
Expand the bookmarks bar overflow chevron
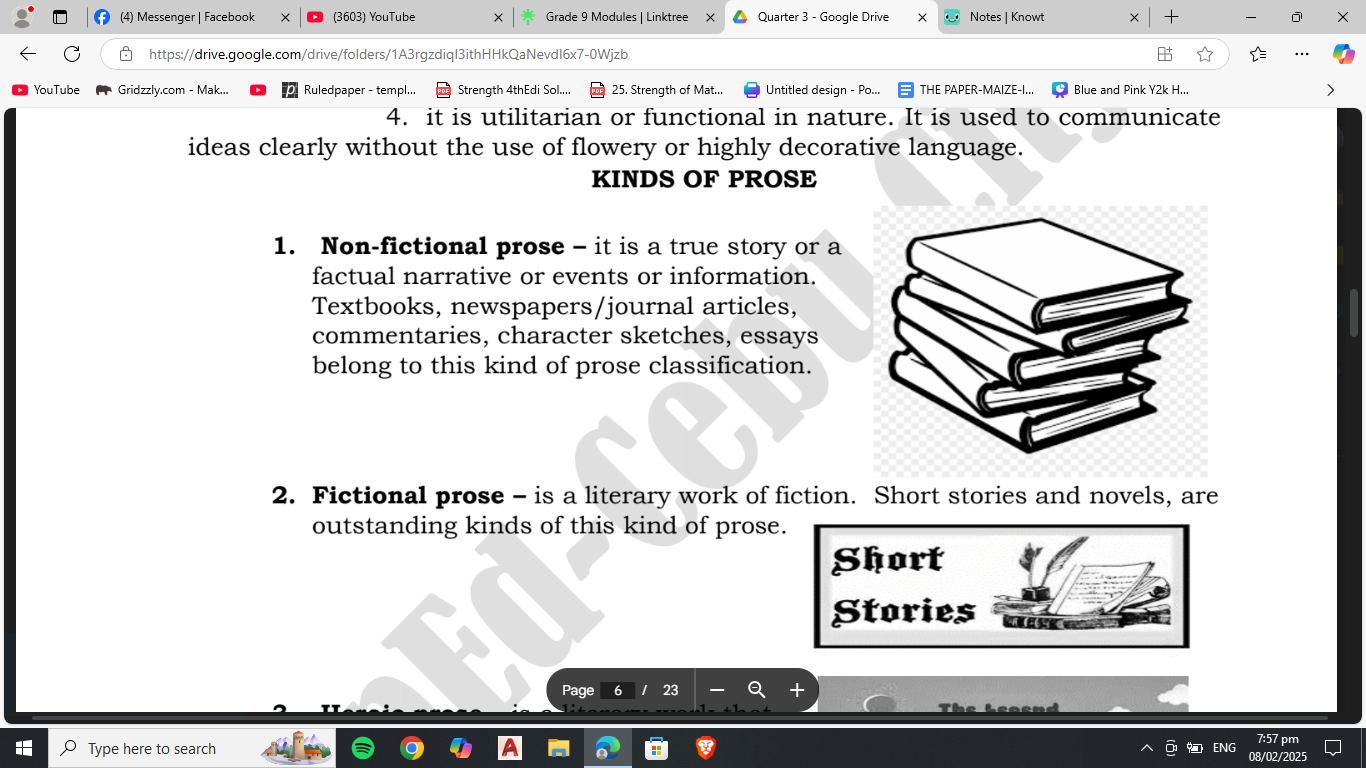1330,90
